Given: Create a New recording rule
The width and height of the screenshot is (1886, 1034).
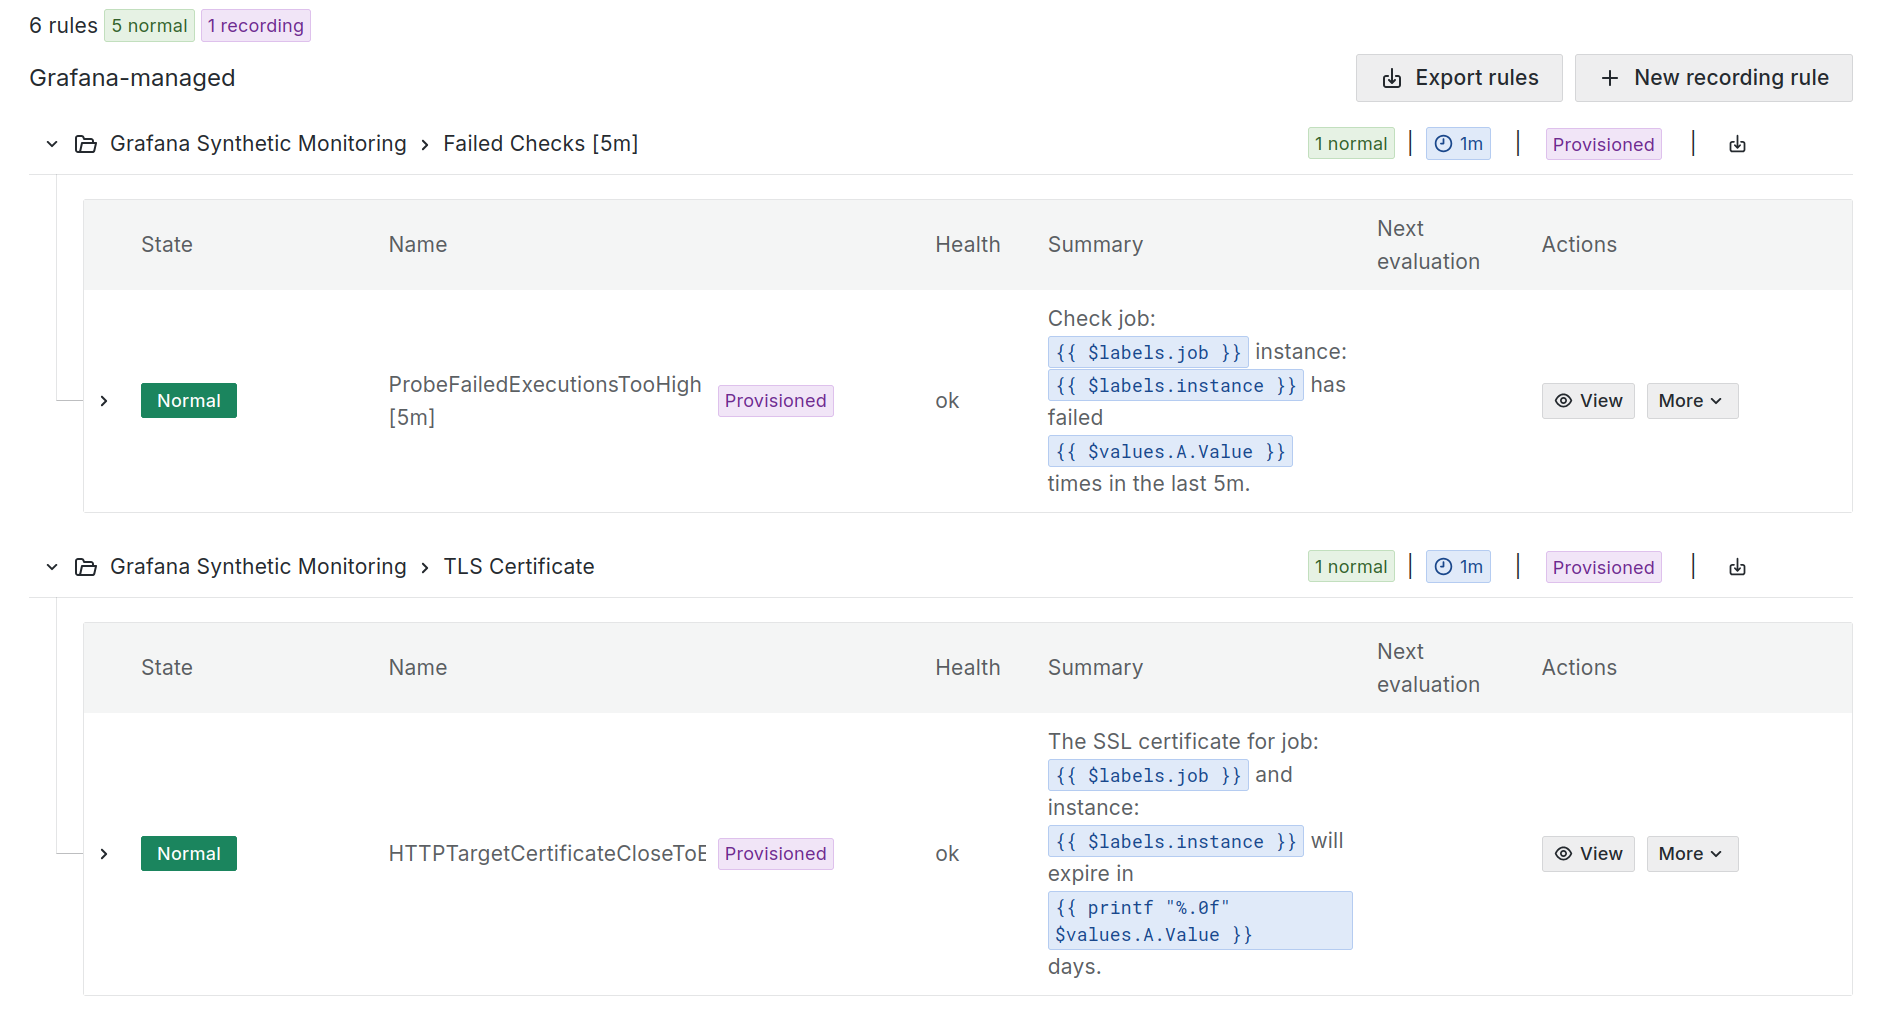Looking at the screenshot, I should [1713, 78].
